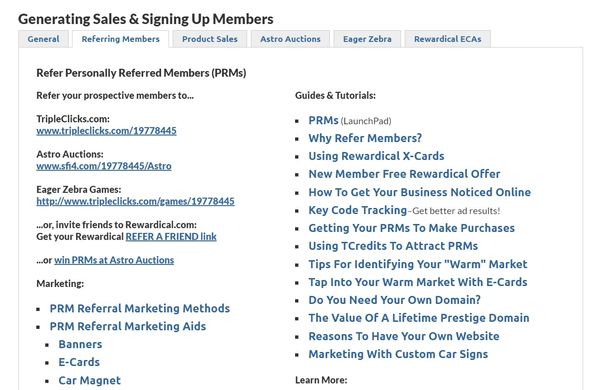Image resolution: width=600 pixels, height=390 pixels.
Task: Open Key Code Tracking guide
Action: (357, 210)
